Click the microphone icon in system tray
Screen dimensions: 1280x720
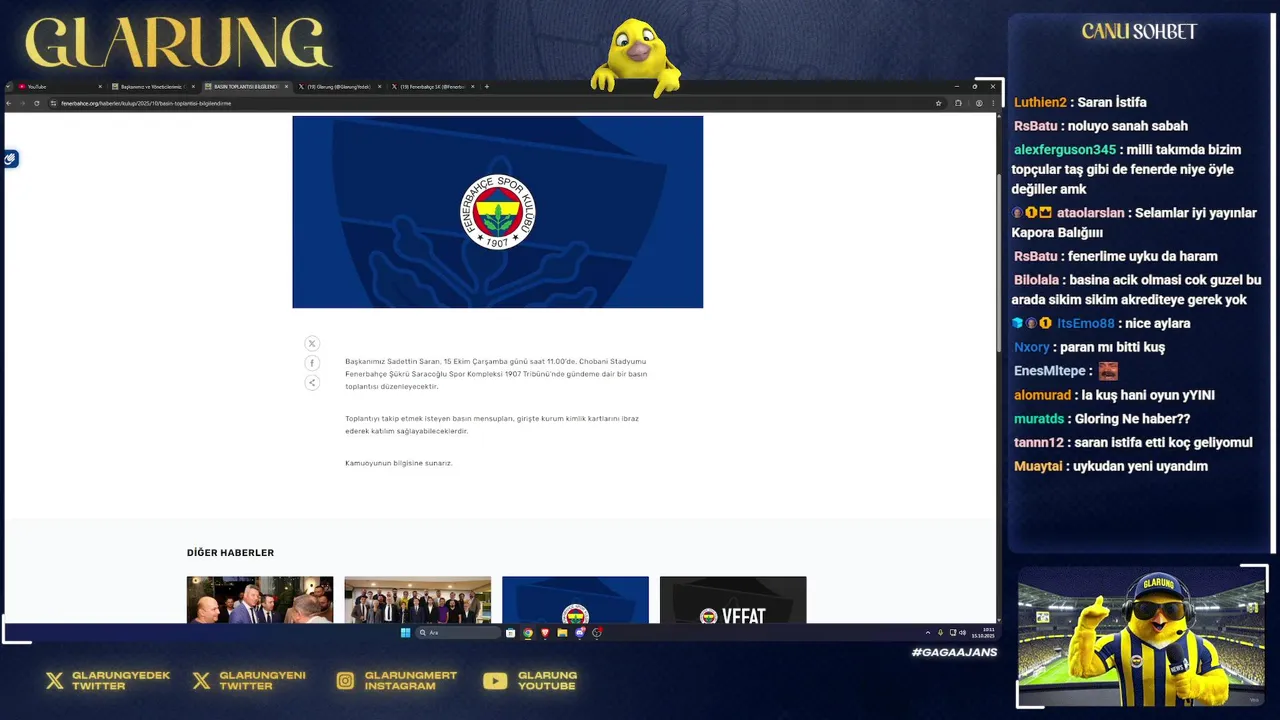click(x=940, y=633)
